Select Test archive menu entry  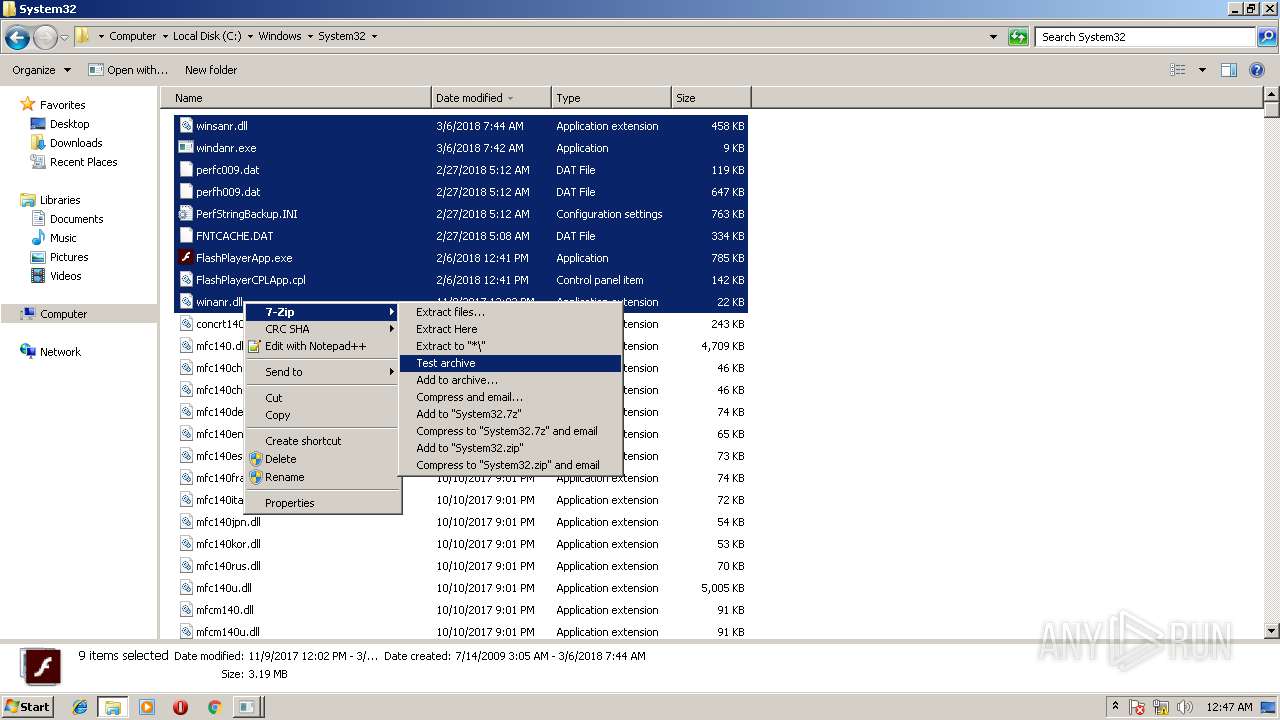(x=510, y=363)
